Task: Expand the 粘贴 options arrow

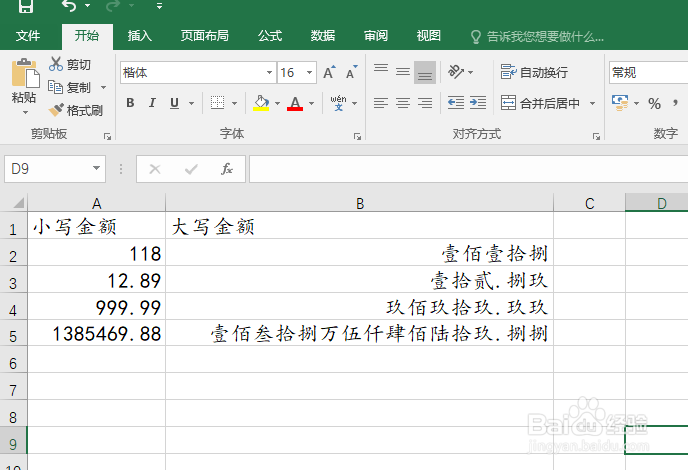Action: tap(25, 112)
